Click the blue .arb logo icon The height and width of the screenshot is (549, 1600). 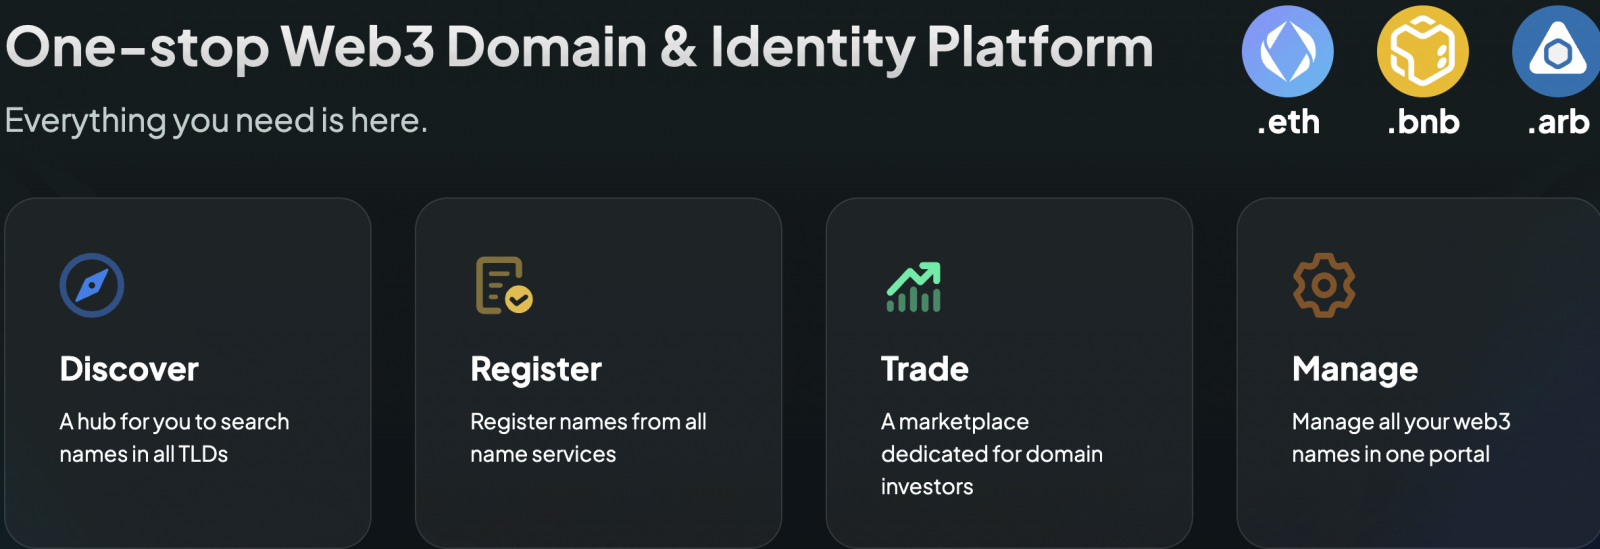click(1557, 51)
